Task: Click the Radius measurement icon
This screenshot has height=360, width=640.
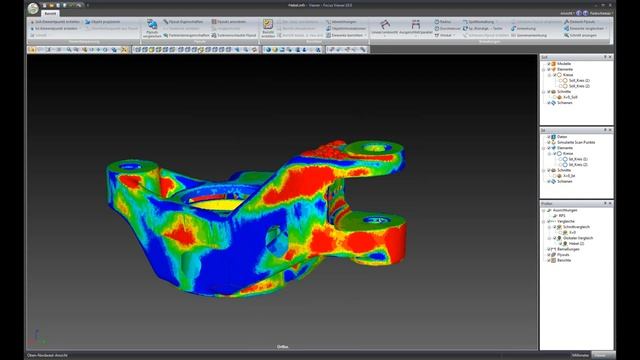Action: click(437, 22)
